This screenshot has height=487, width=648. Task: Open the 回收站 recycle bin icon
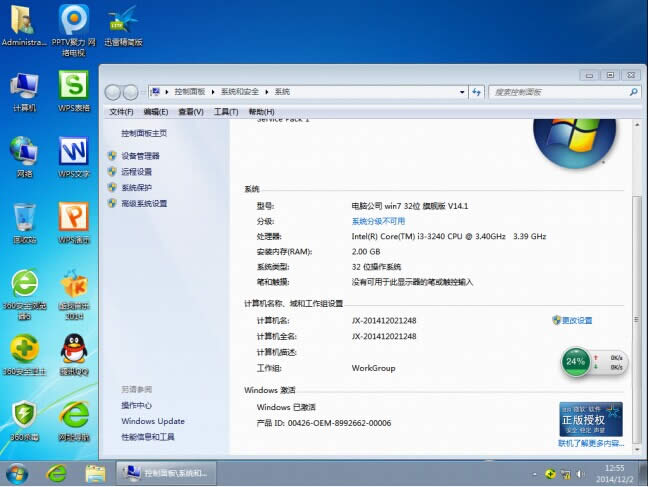click(x=24, y=218)
